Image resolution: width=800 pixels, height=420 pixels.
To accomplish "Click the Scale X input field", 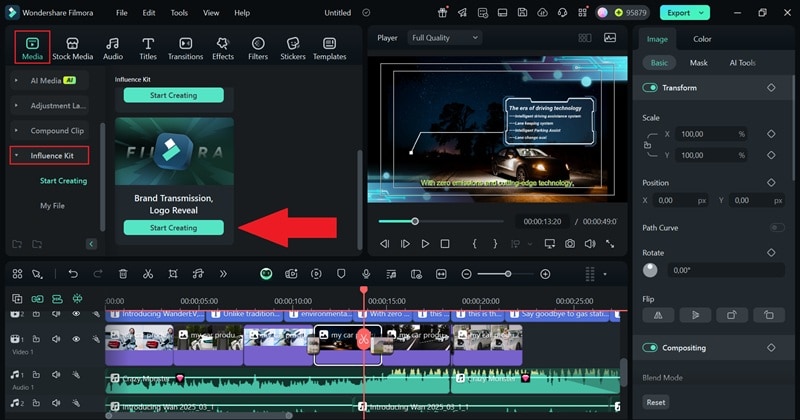I will pyautogui.click(x=711, y=134).
